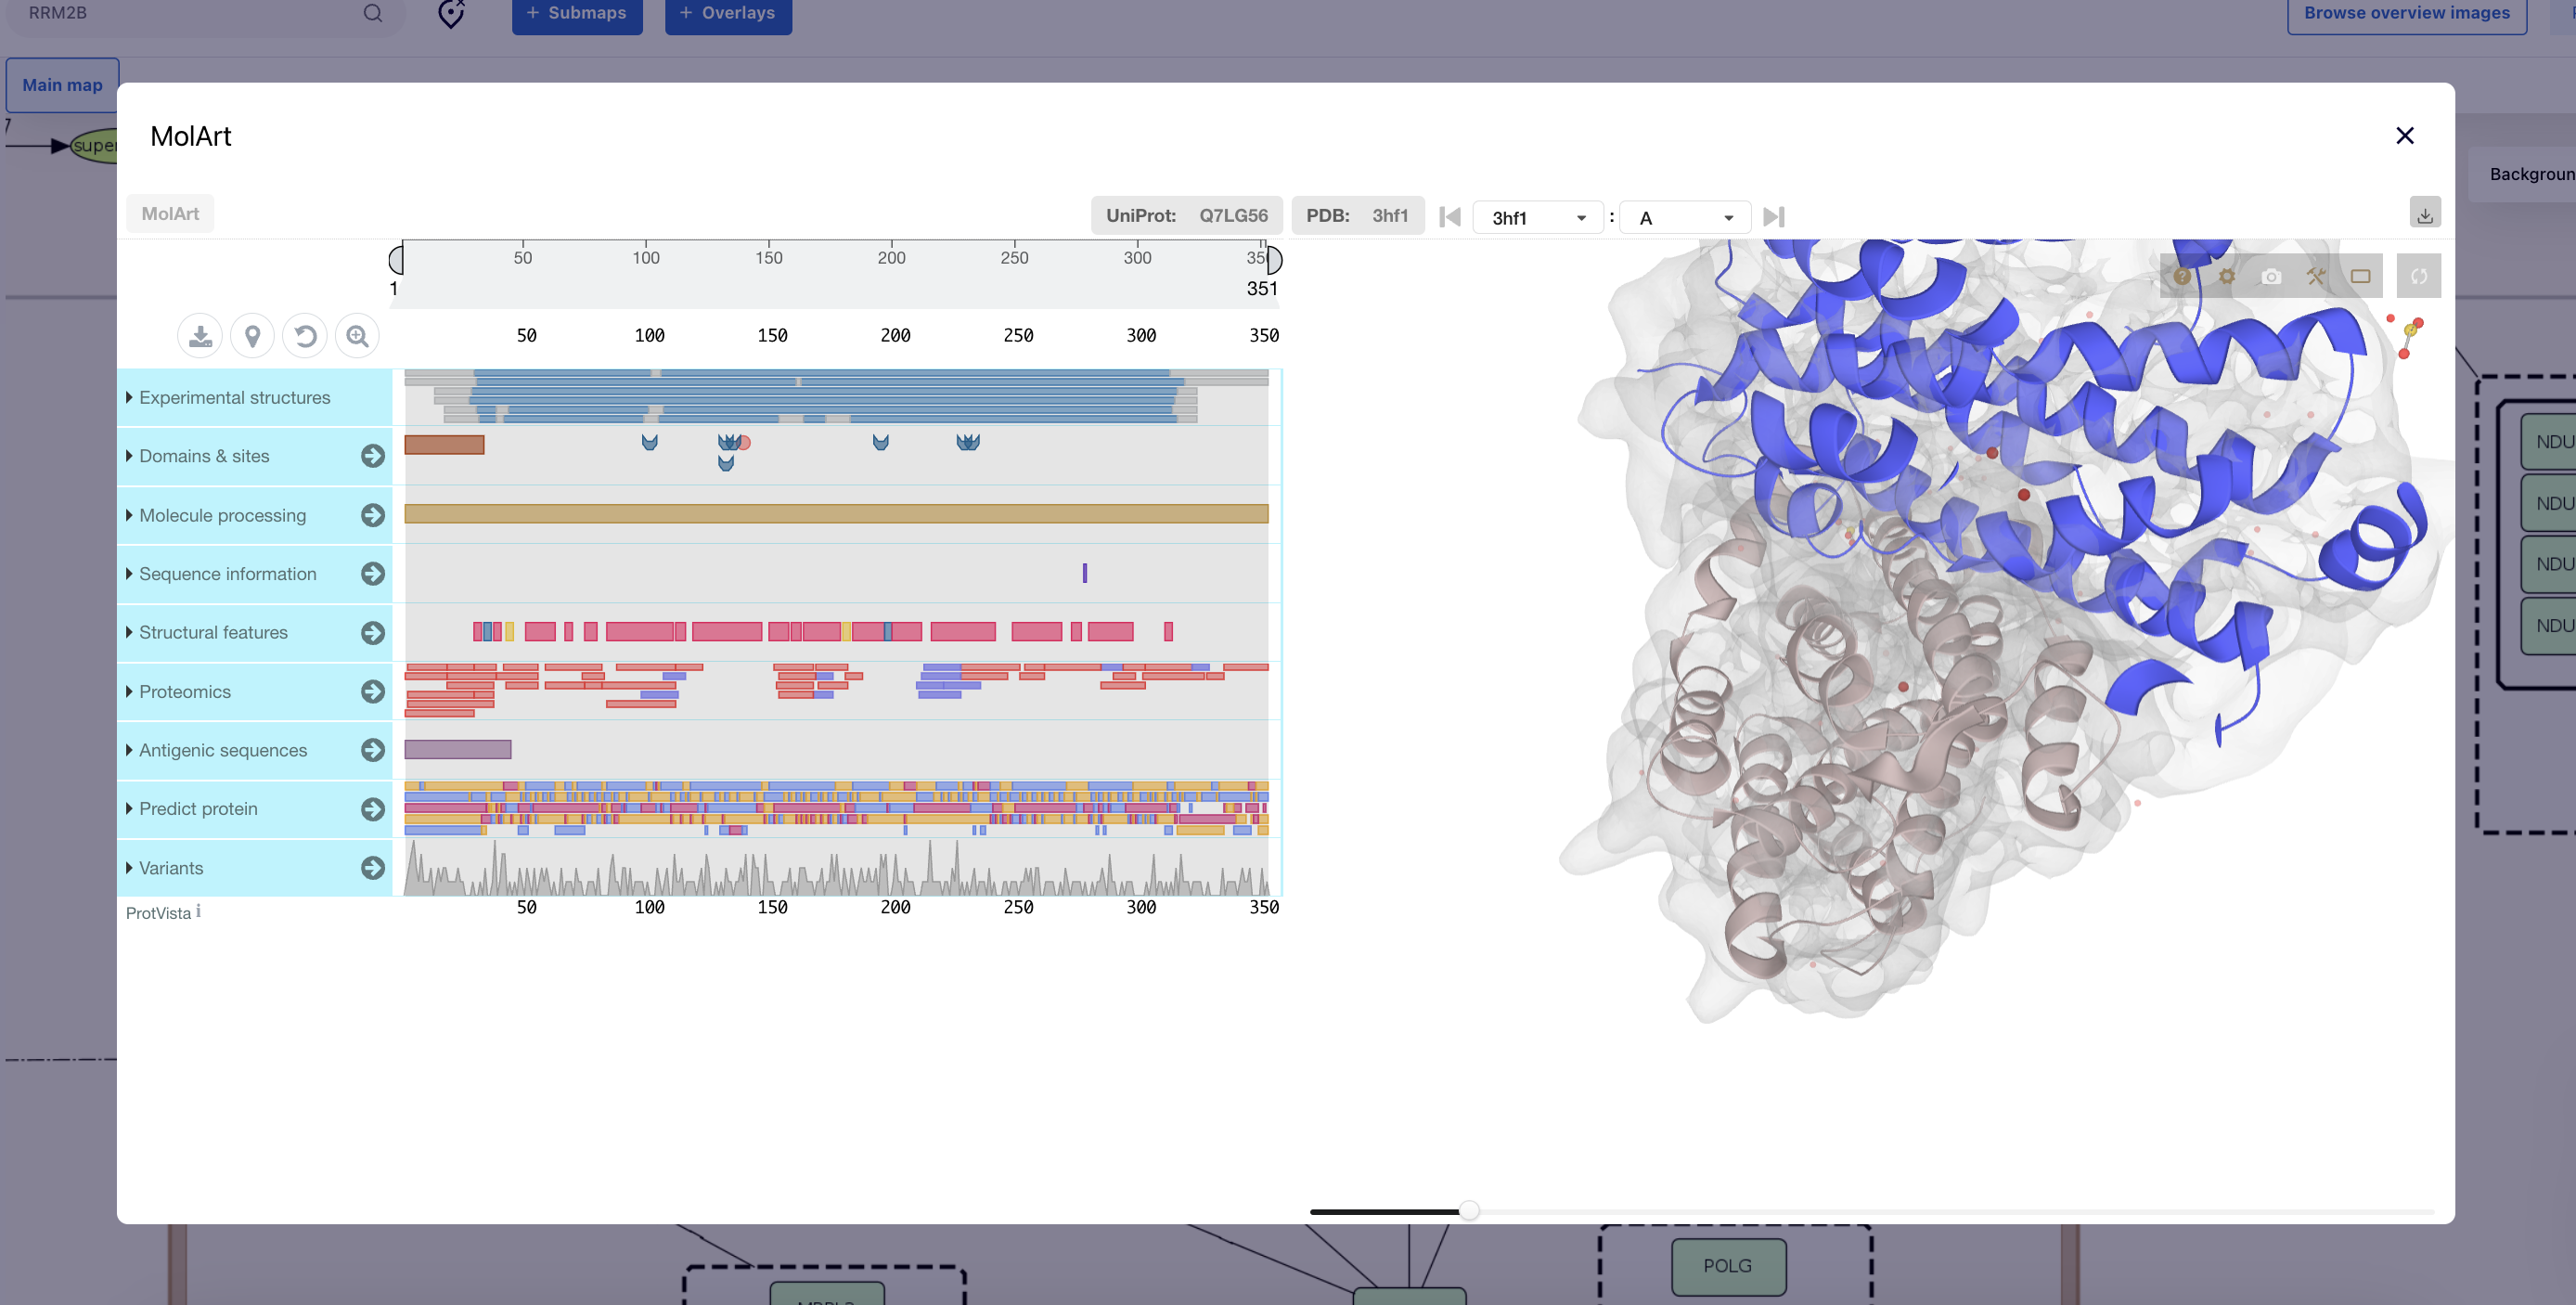Toggle the Proteomics arrow button
This screenshot has height=1305, width=2576.
pyautogui.click(x=373, y=692)
